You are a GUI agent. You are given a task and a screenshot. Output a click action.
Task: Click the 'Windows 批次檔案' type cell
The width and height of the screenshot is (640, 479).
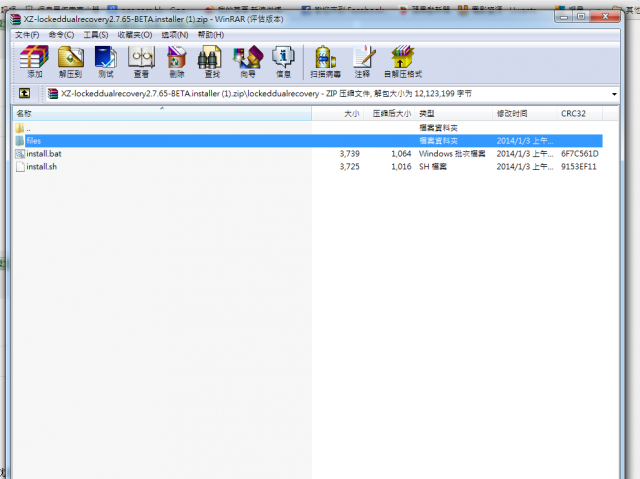point(452,154)
